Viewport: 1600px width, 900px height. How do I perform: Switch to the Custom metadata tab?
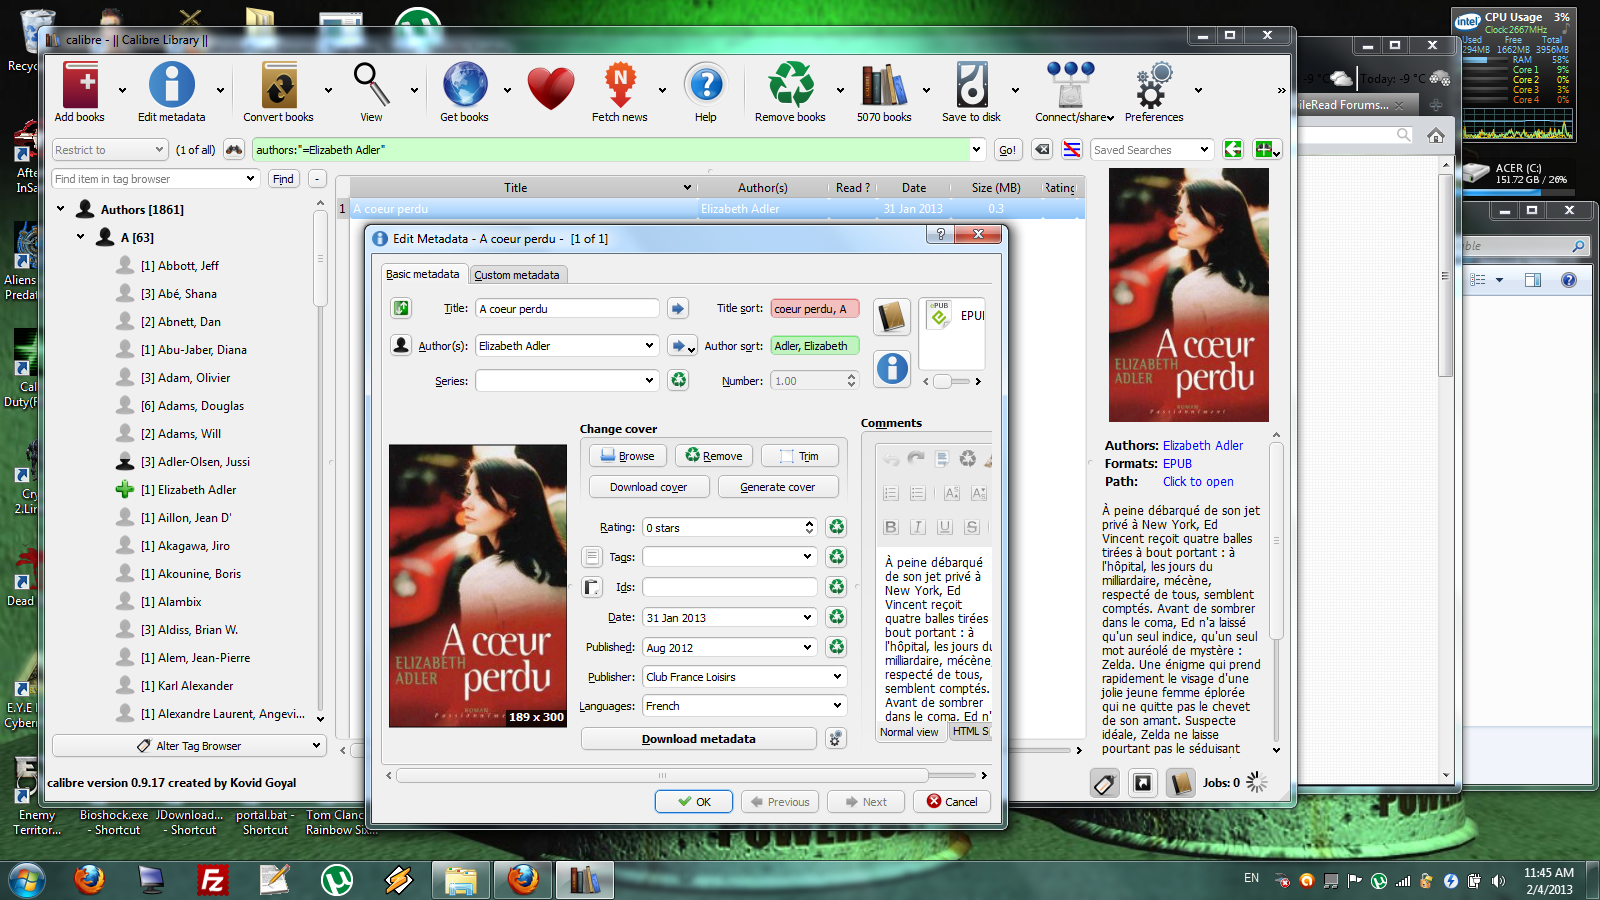coord(516,275)
